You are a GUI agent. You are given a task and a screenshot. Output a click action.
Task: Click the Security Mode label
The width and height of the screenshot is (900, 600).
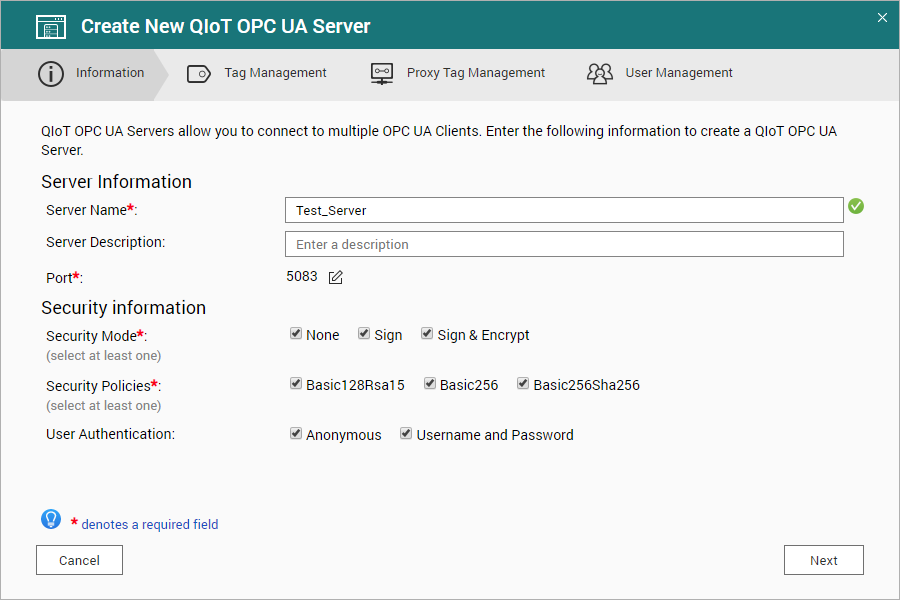96,336
